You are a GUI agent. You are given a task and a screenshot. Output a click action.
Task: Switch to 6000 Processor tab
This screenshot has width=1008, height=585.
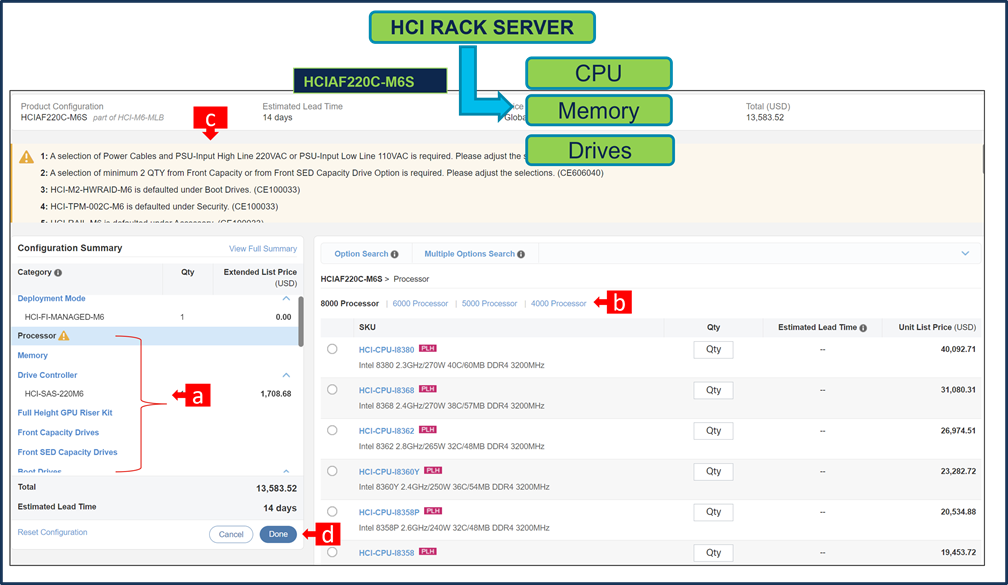(x=420, y=303)
